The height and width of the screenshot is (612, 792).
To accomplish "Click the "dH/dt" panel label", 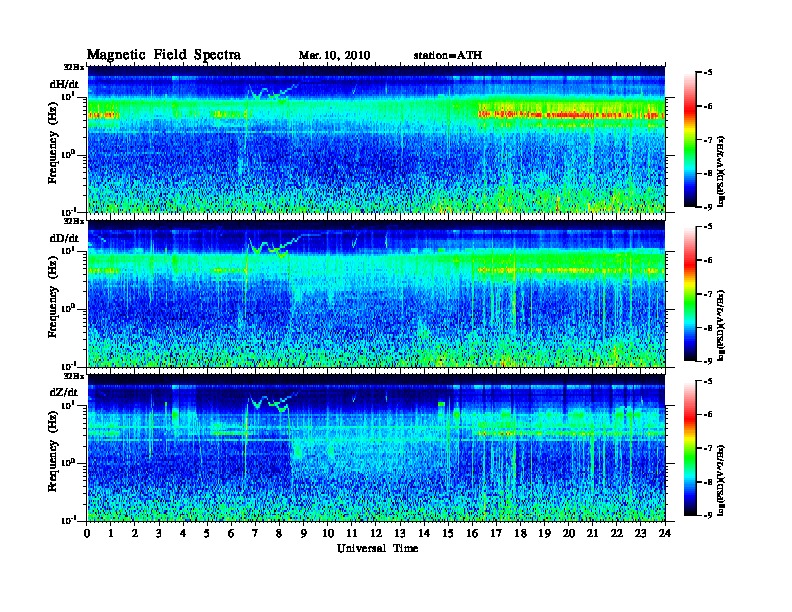I will (x=64, y=84).
